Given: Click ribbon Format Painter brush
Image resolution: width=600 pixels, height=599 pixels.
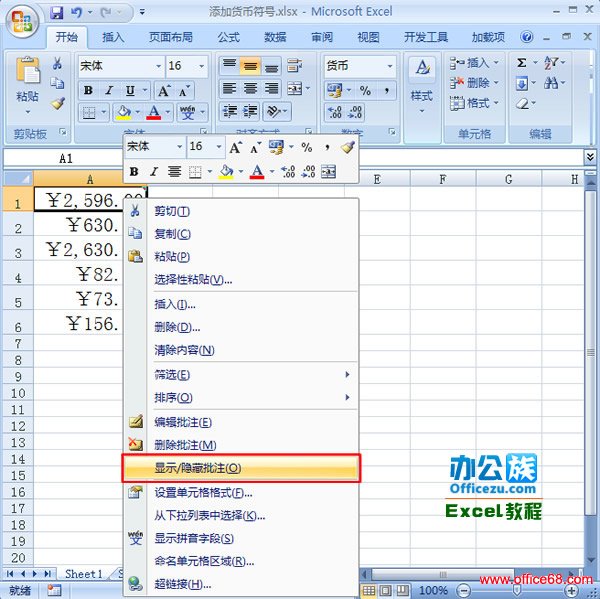Looking at the screenshot, I should (58, 103).
